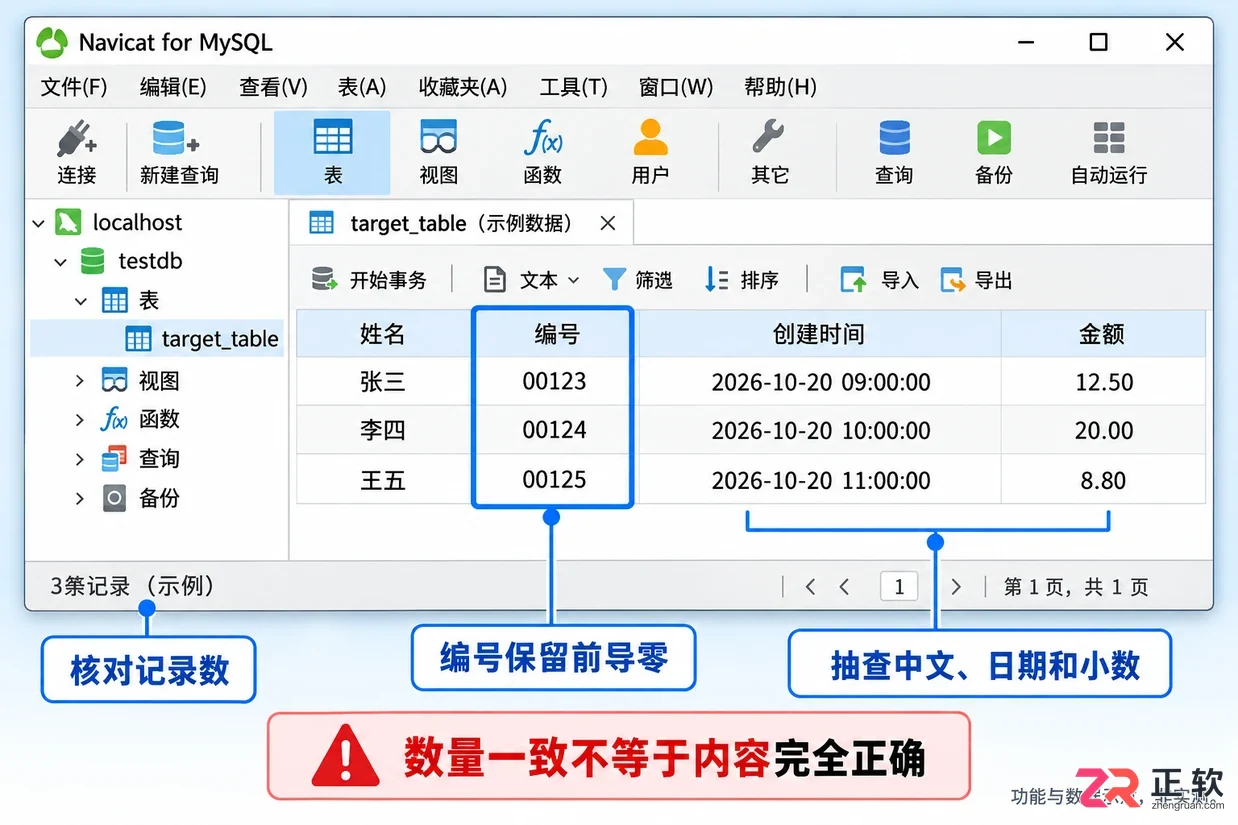
Task: Click the 2026-10-20 09:00:00 cell
Action: pos(820,382)
